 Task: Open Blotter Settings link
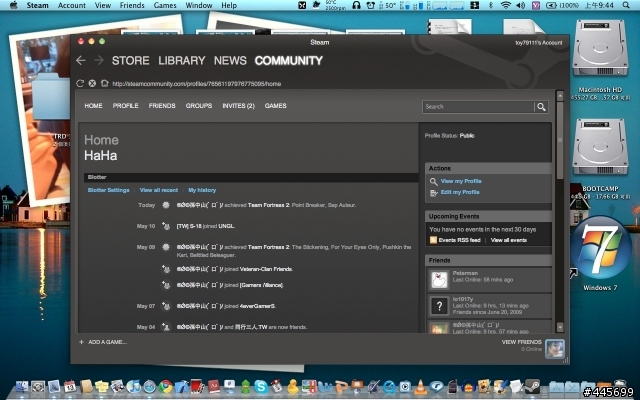tap(109, 190)
